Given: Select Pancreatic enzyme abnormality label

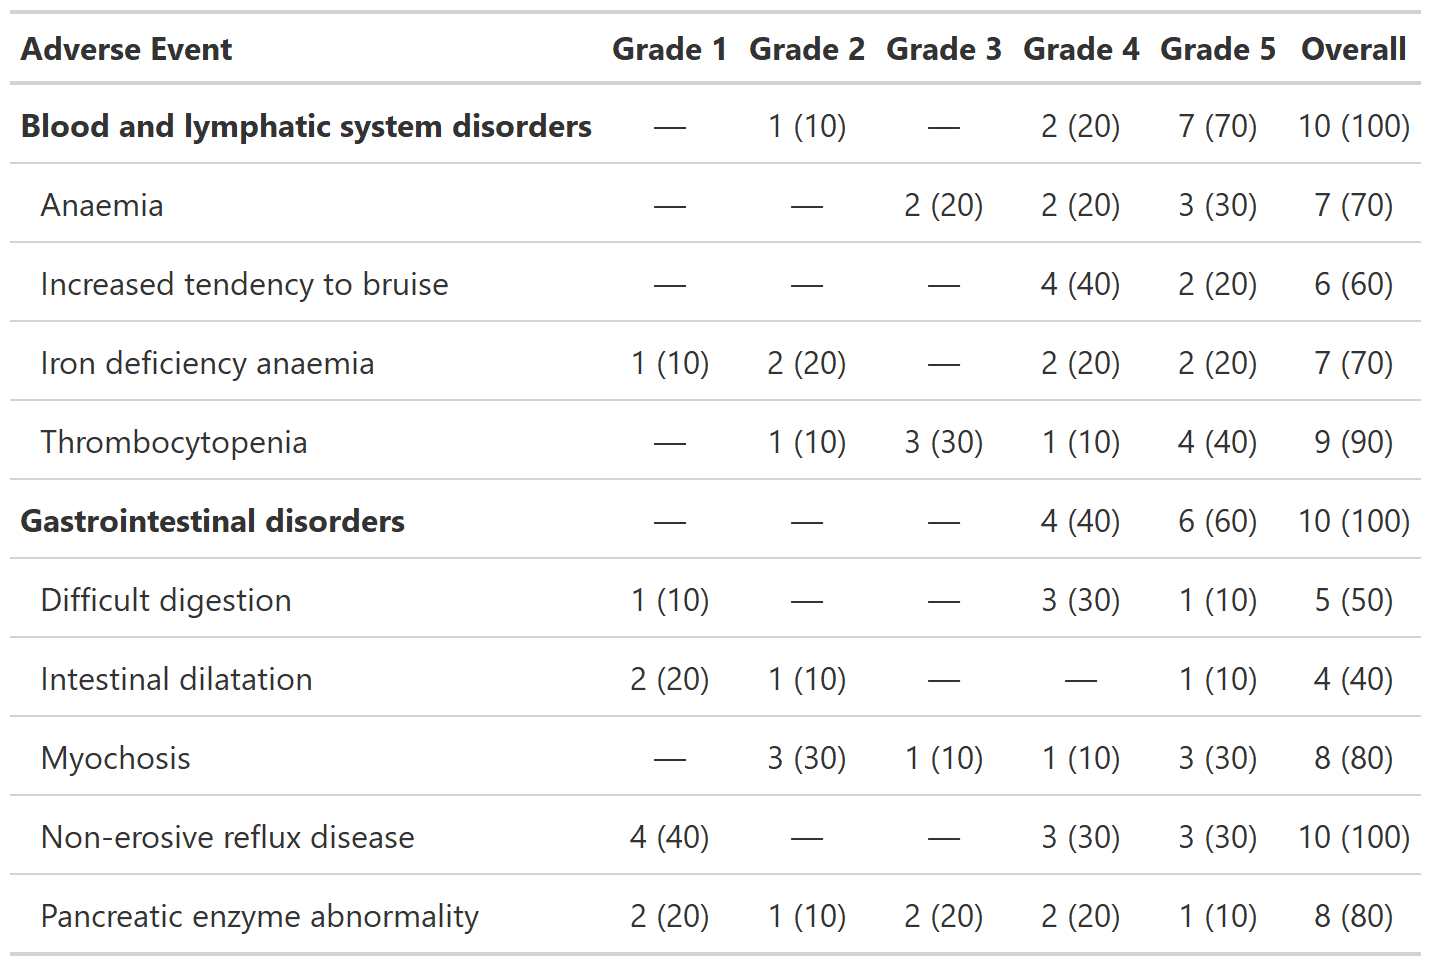Looking at the screenshot, I should coord(259,916).
